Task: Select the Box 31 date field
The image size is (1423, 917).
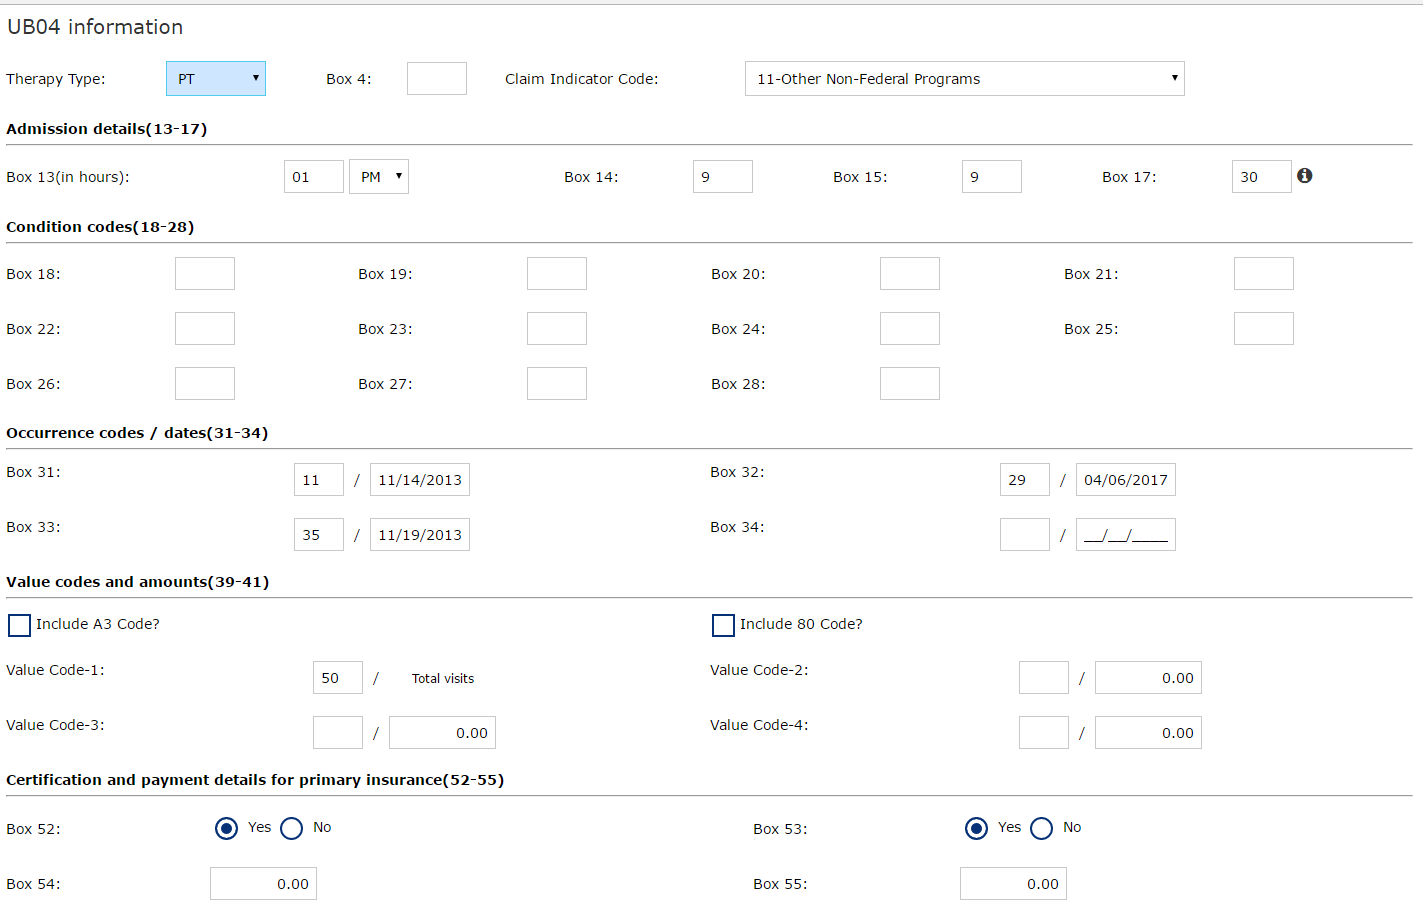Action: tap(420, 480)
